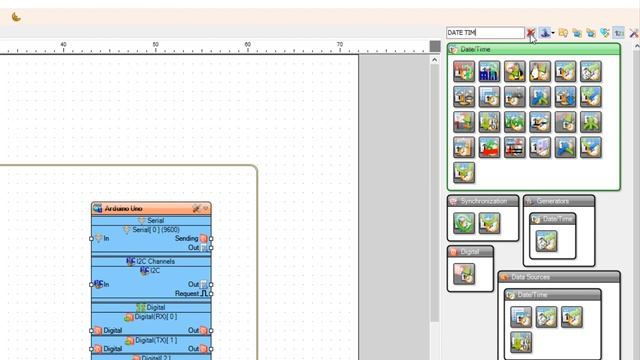
Task: Click the DATE TIM search filter field
Action: click(x=485, y=33)
